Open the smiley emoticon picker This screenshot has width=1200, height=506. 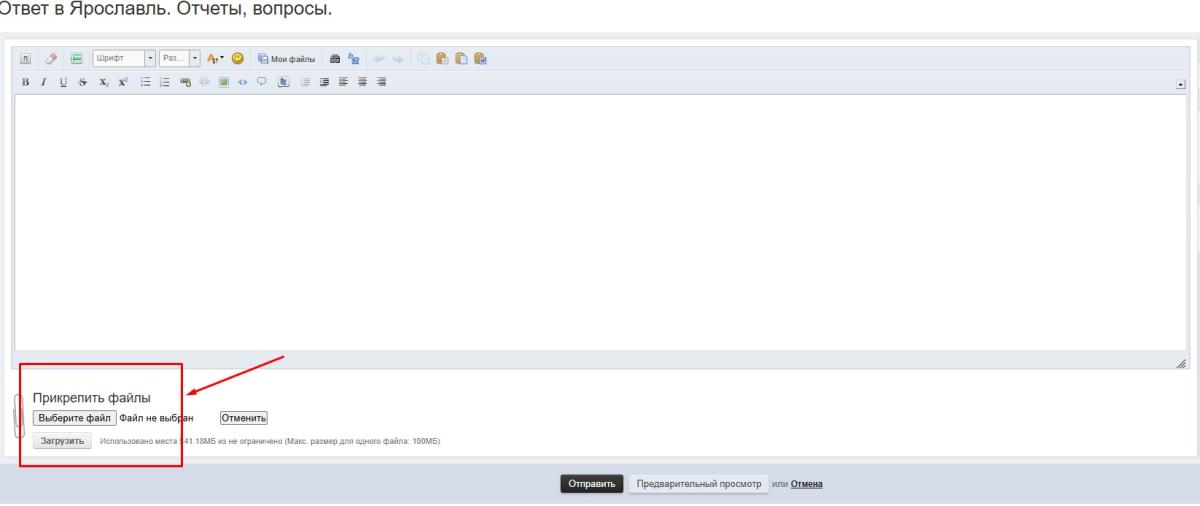click(x=239, y=58)
